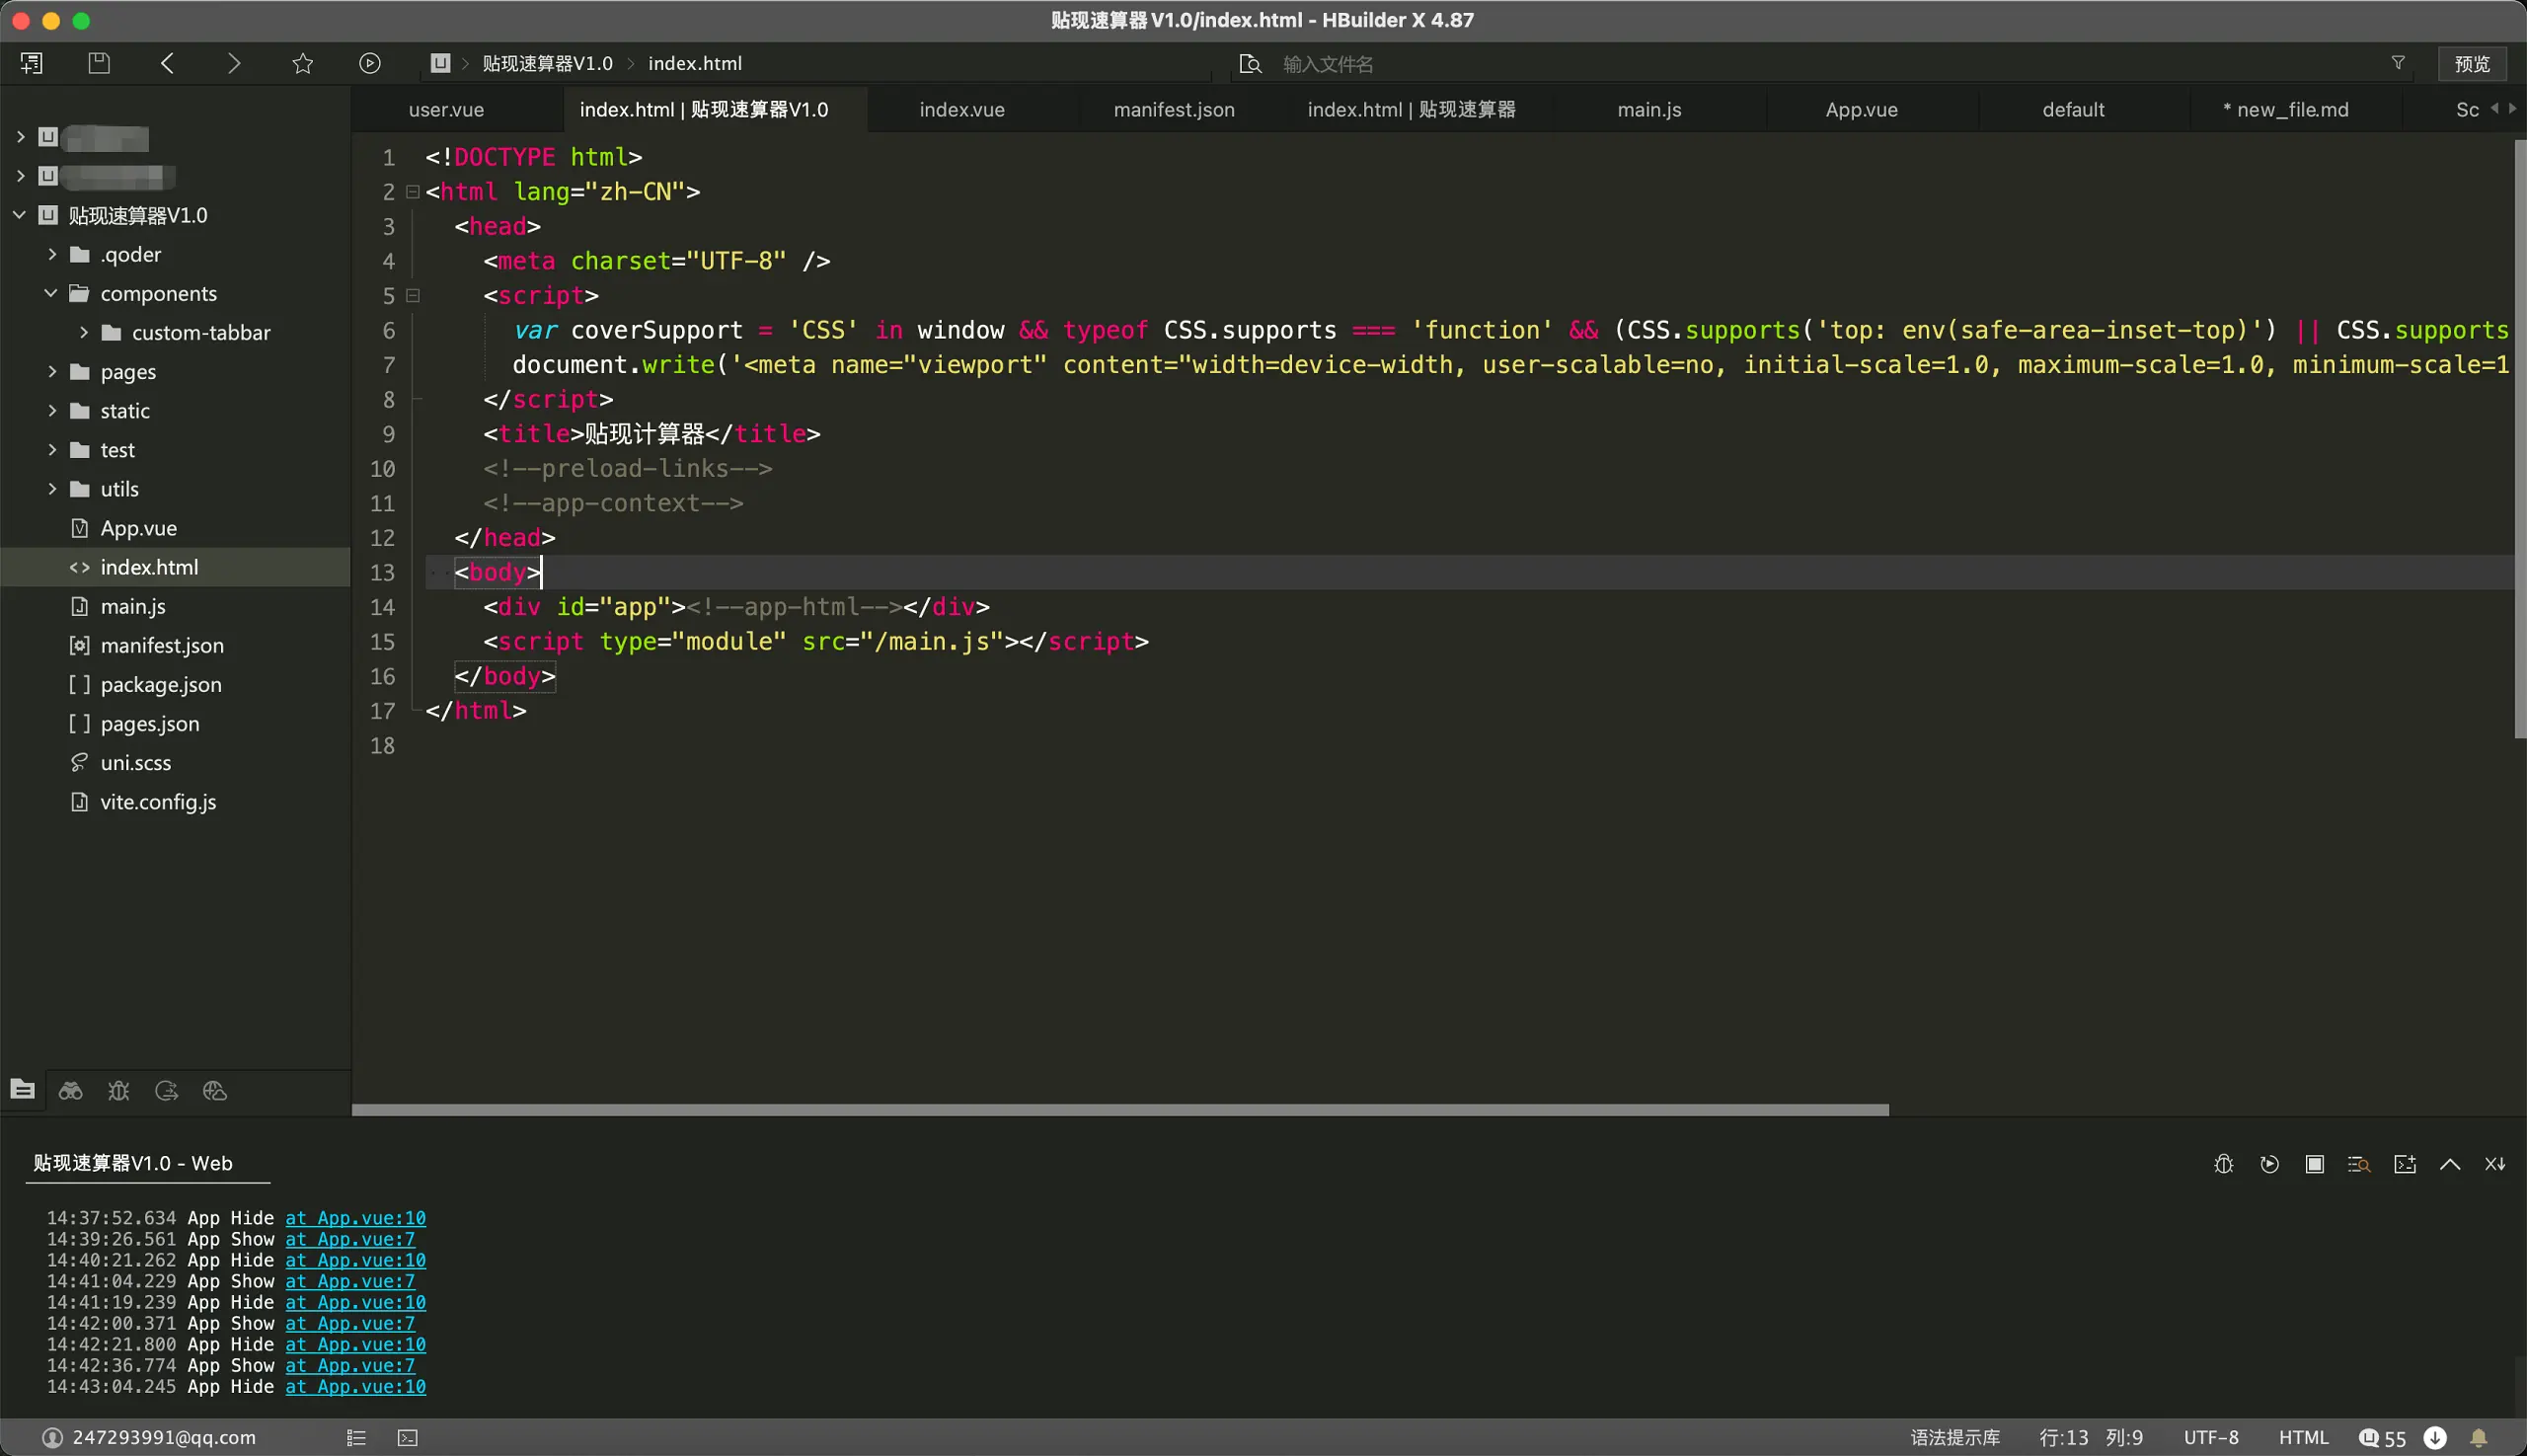2527x1456 pixels.
Task: Click the rerun icon in console toolbar
Action: pos(2269,1164)
